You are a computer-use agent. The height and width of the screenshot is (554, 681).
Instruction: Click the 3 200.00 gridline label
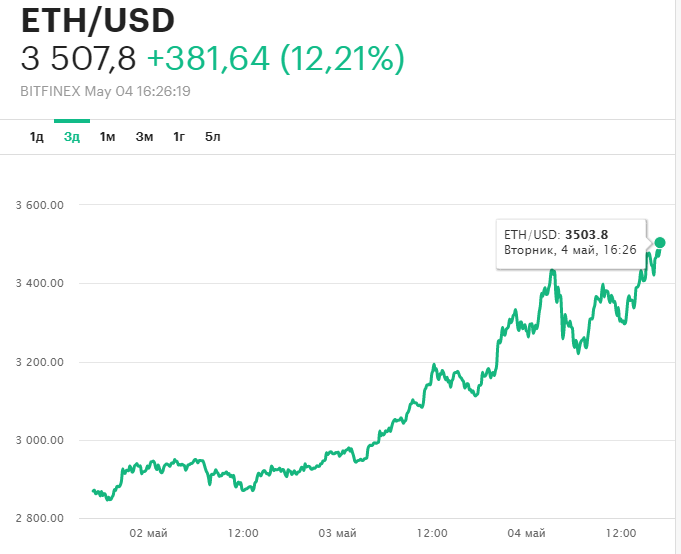[40, 362]
